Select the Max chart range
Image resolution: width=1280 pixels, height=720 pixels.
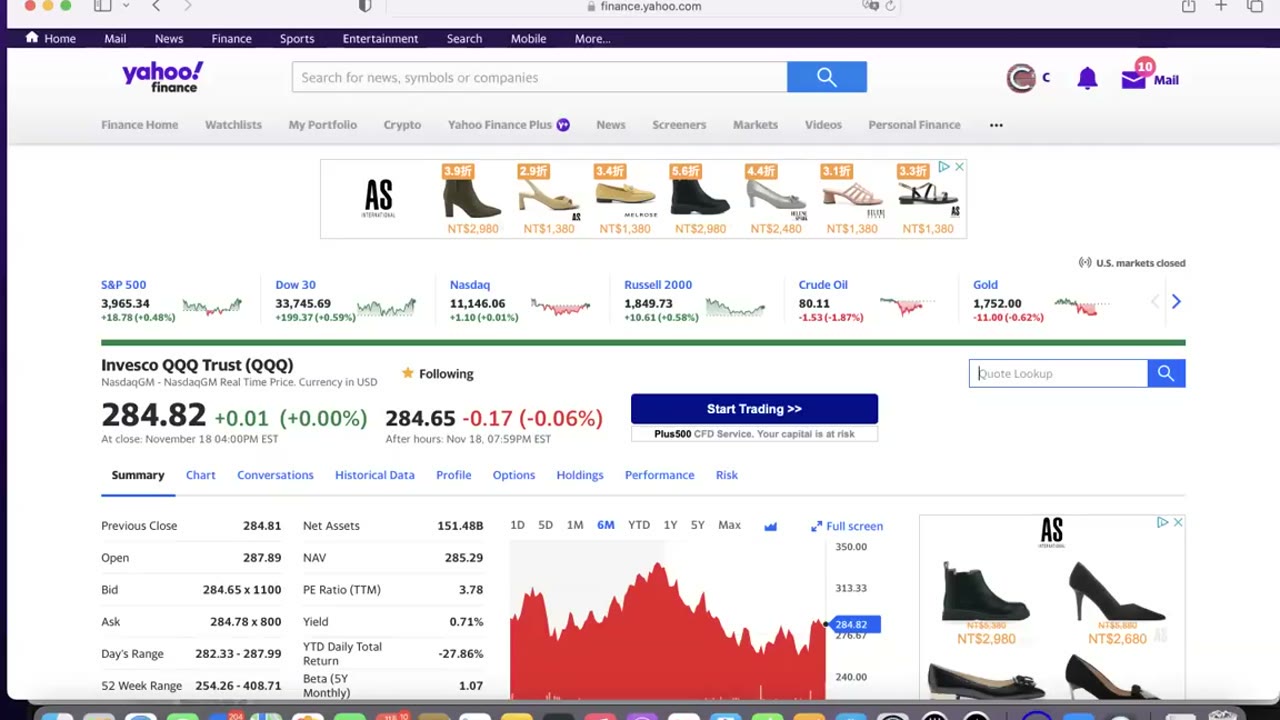729,525
